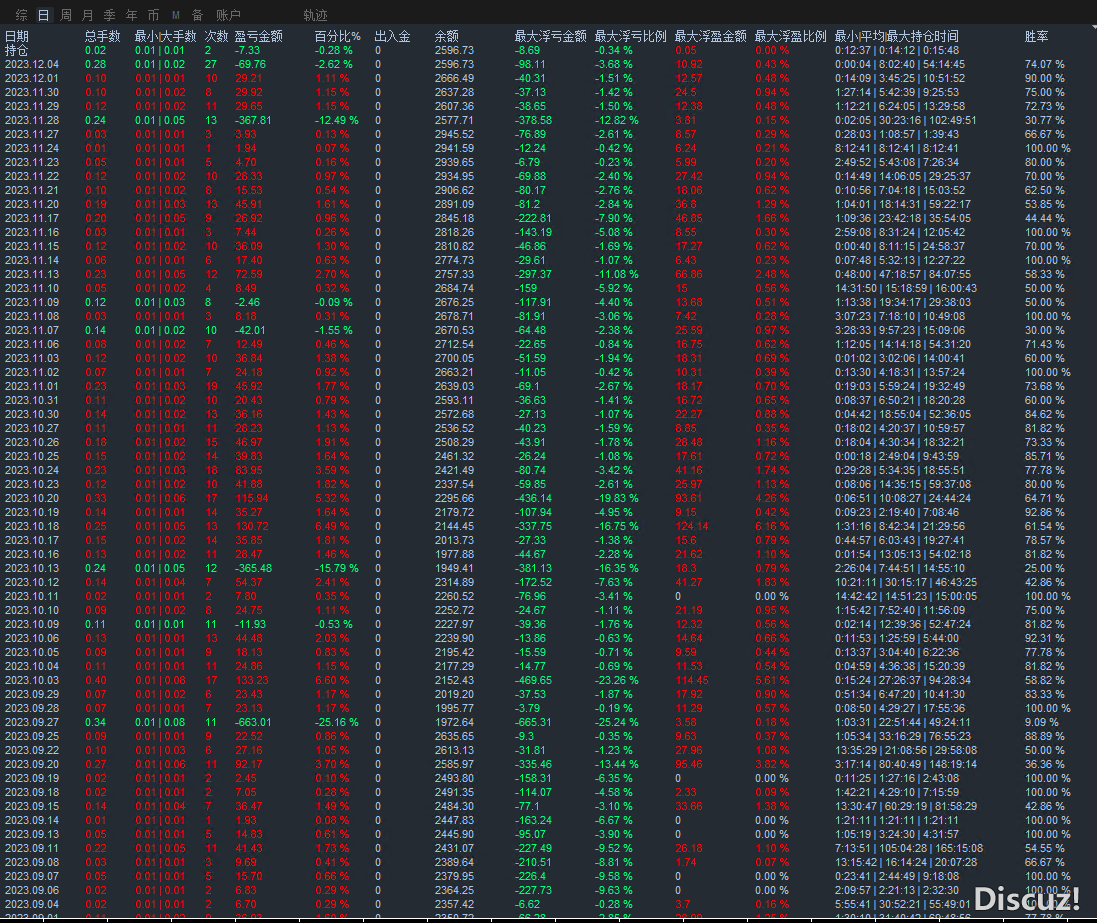Switch to the 账户 account tab
Screen dimensions: 1097x923
click(x=228, y=15)
